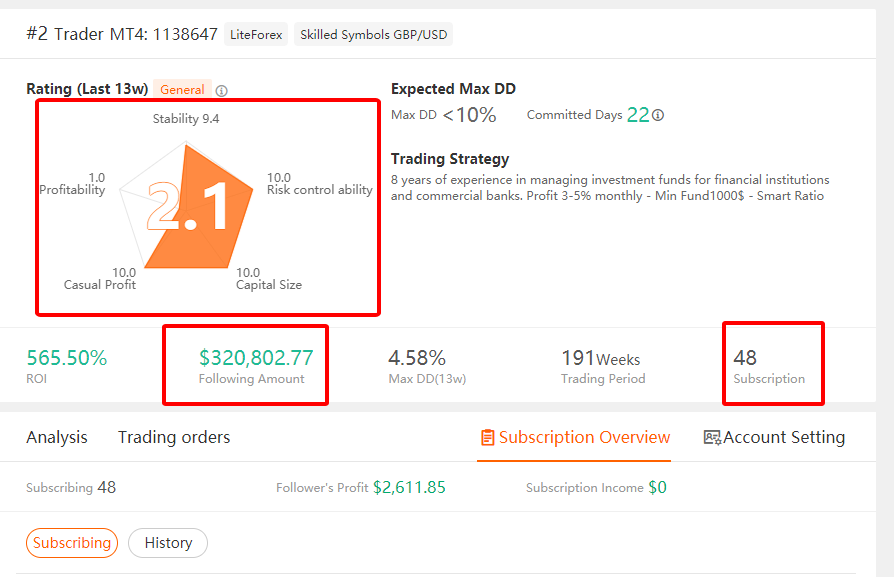Click the Account Setting profile icon
894x577 pixels.
712,437
